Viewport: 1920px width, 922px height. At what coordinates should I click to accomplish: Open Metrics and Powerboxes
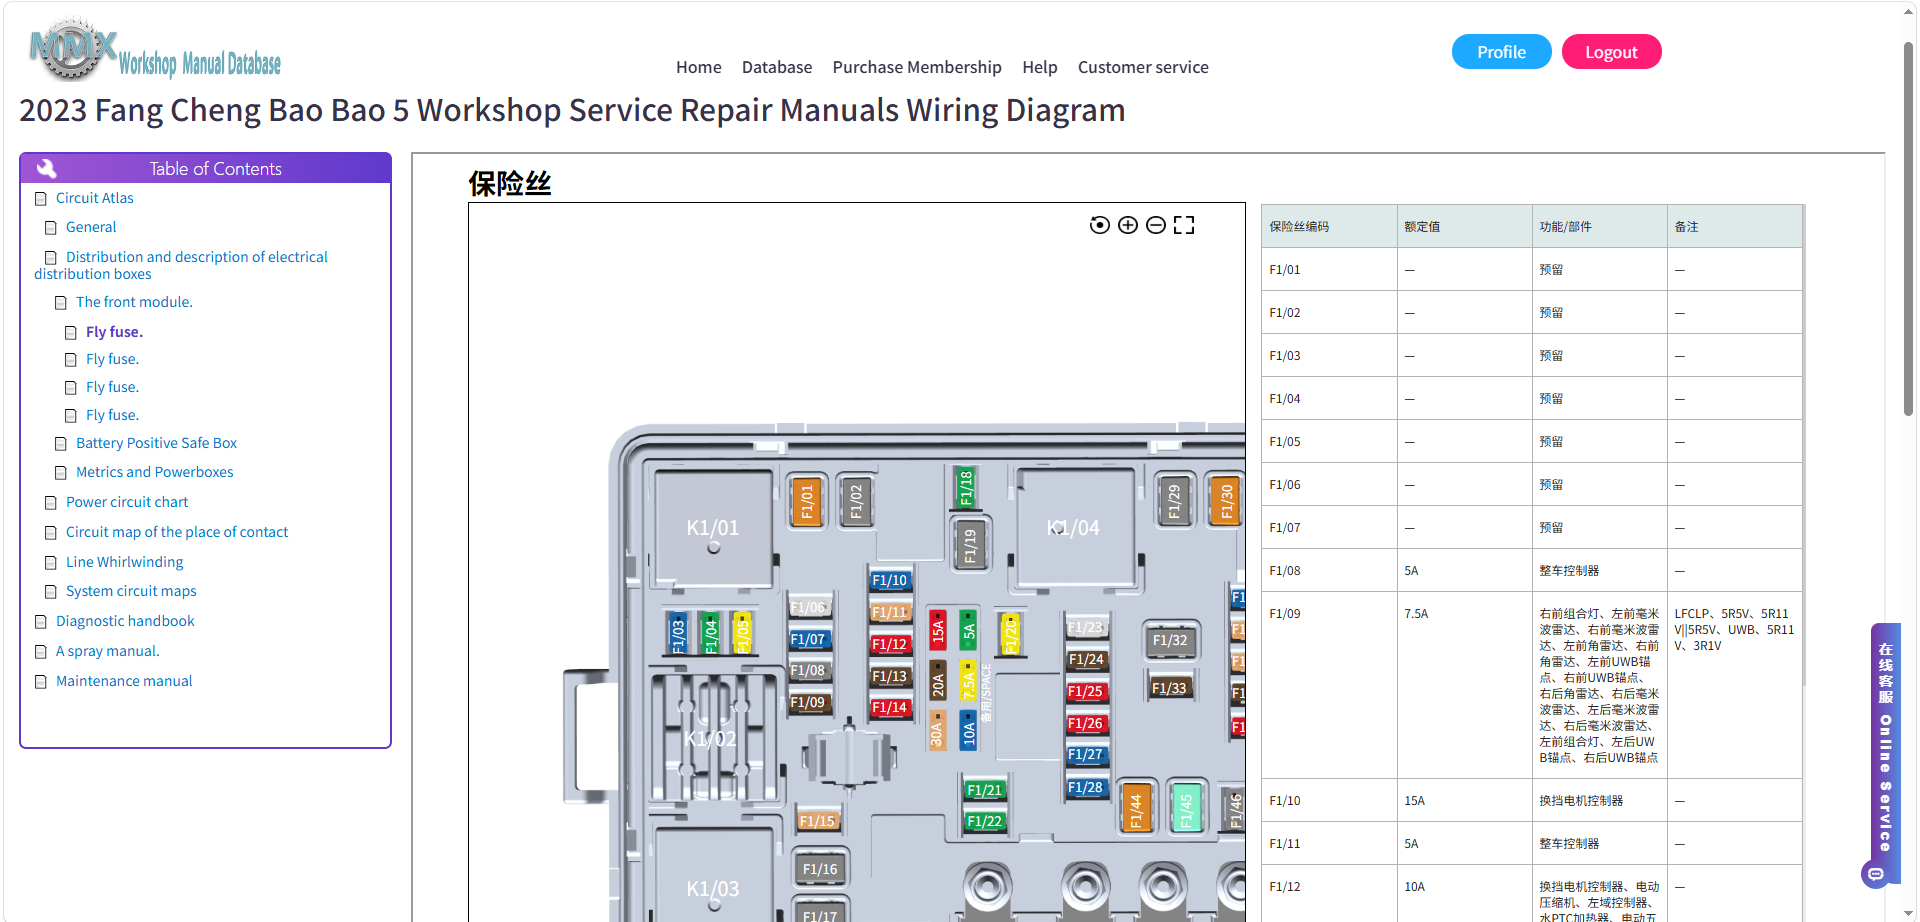155,472
